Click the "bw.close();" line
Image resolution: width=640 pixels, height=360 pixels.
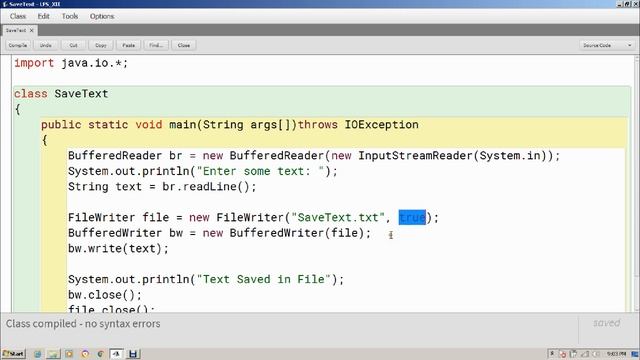click(104, 295)
